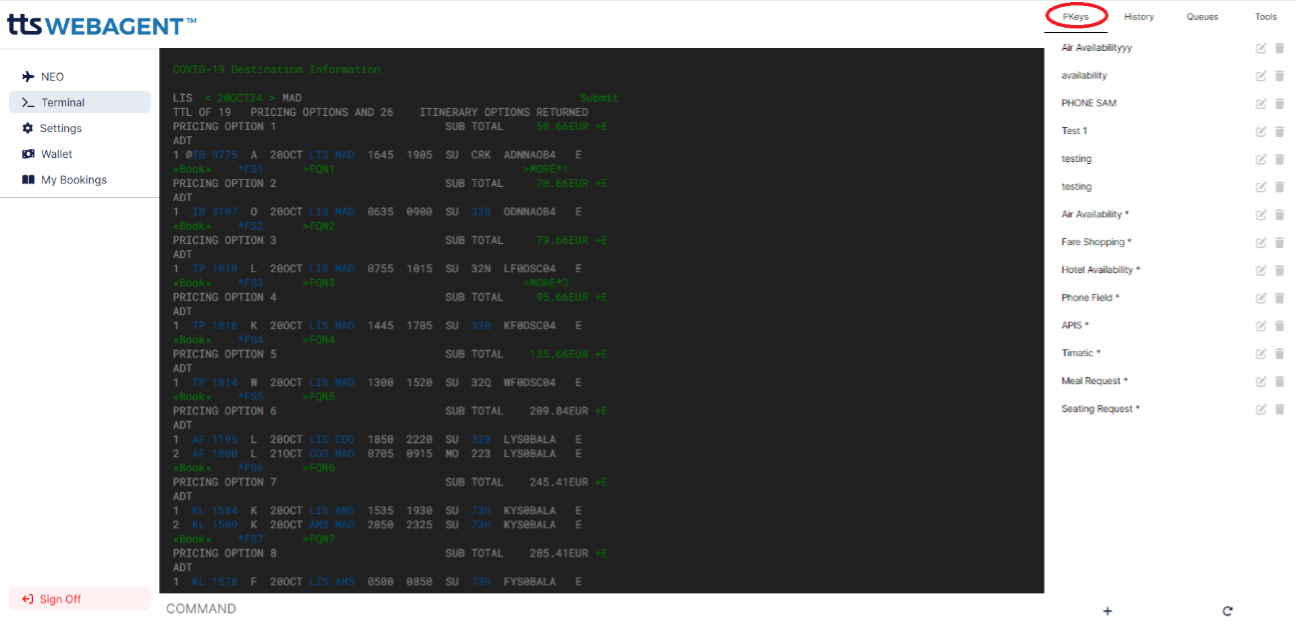
Task: Edit the lowercase 'availability' PKey
Action: (x=1261, y=76)
